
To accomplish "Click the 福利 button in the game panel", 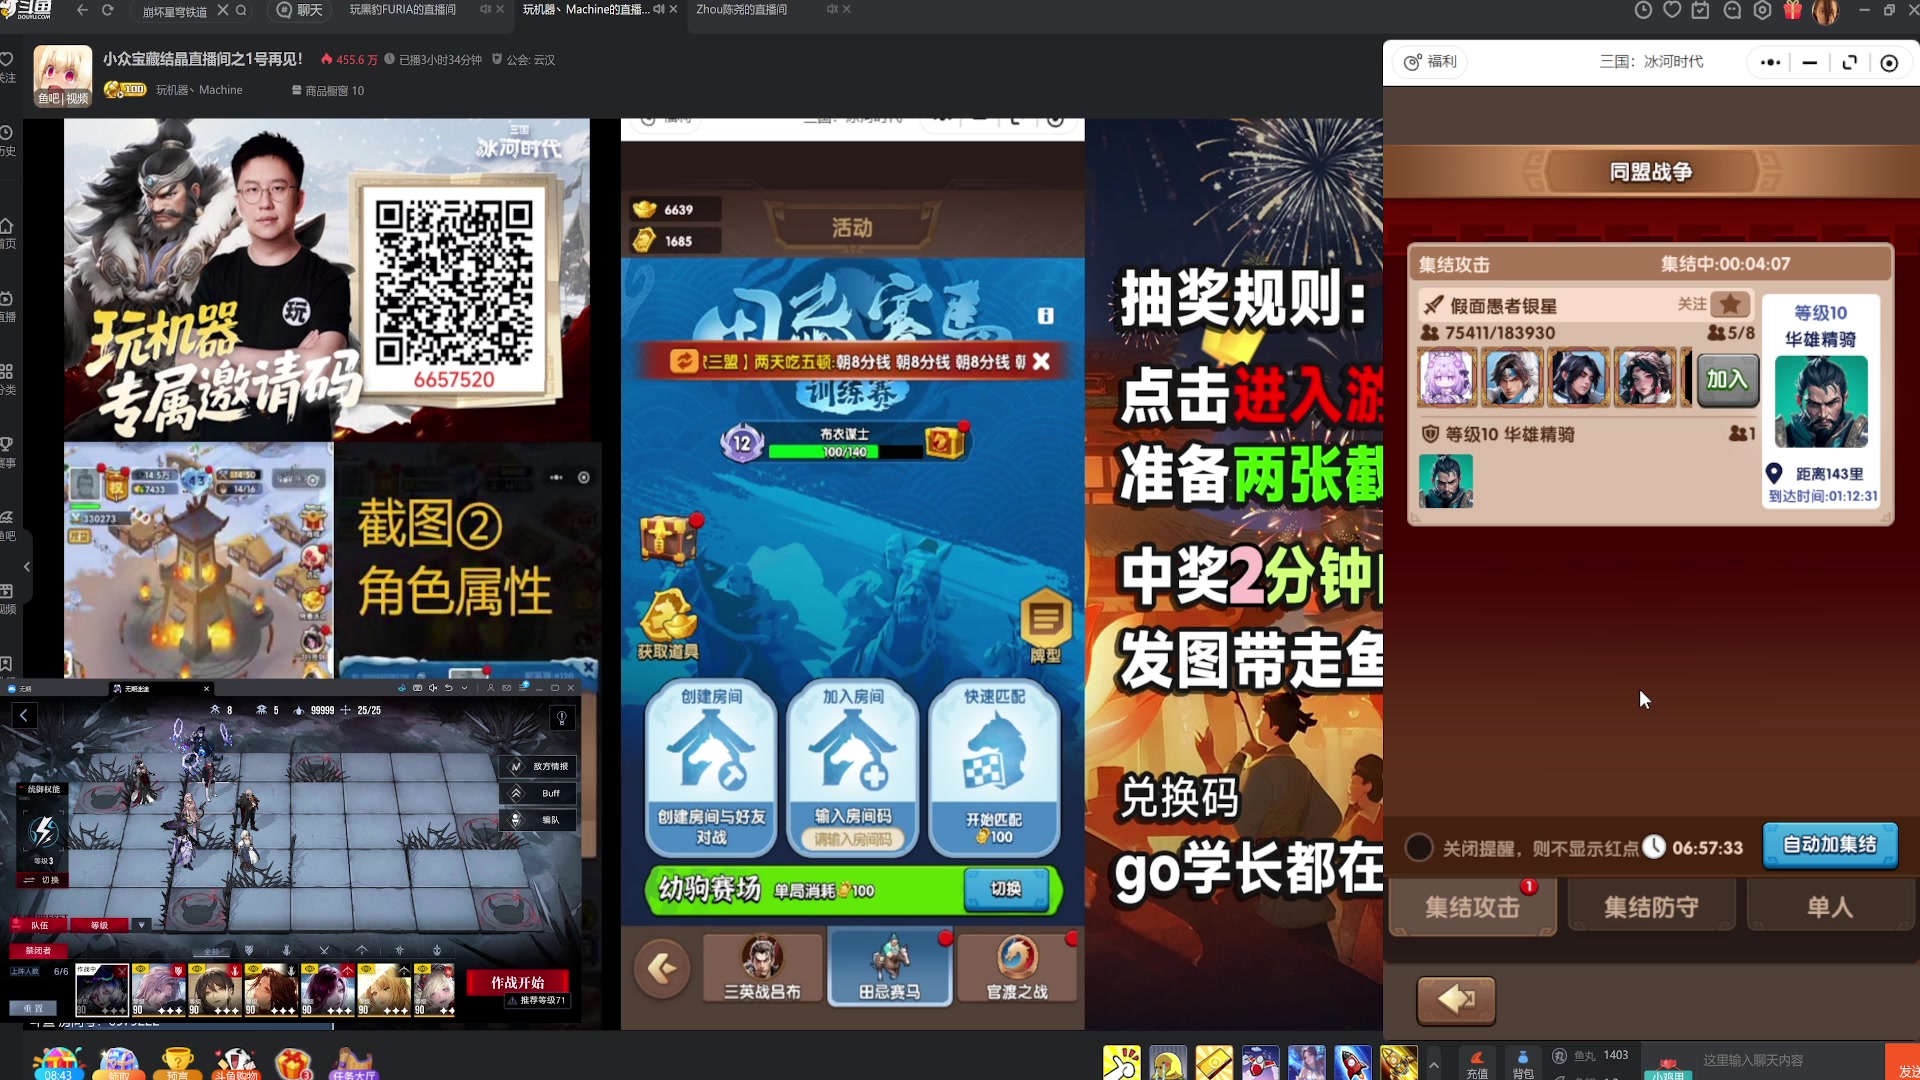I will click(1431, 62).
